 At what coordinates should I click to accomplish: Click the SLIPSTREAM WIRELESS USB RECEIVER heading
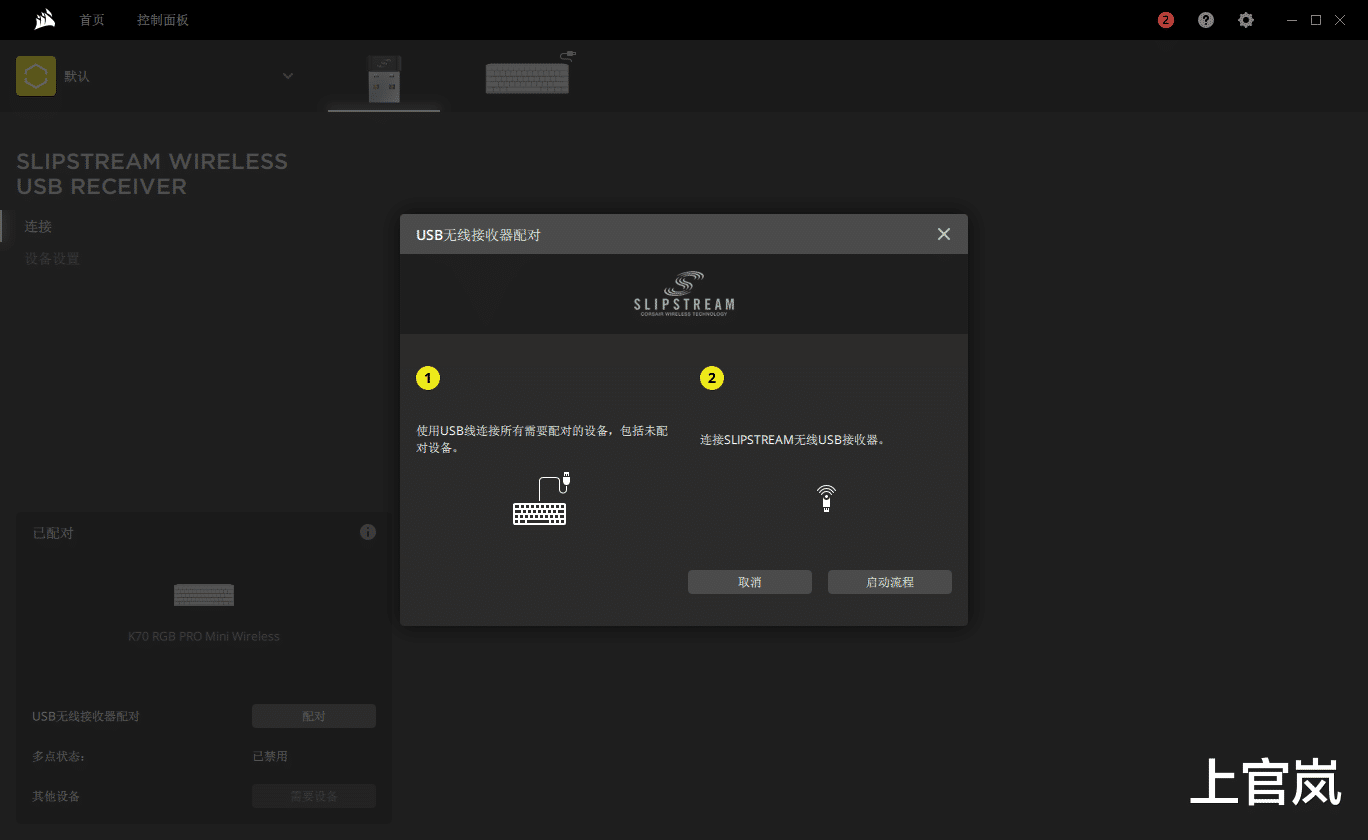point(152,174)
